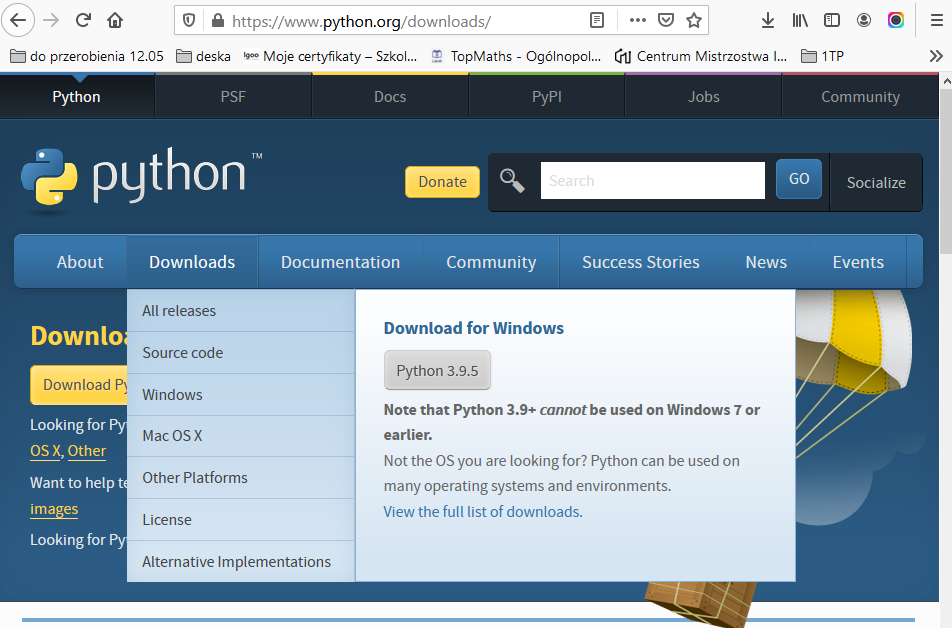Open the Downloads arrow toolbar icon
This screenshot has height=628, width=952.
pos(768,21)
